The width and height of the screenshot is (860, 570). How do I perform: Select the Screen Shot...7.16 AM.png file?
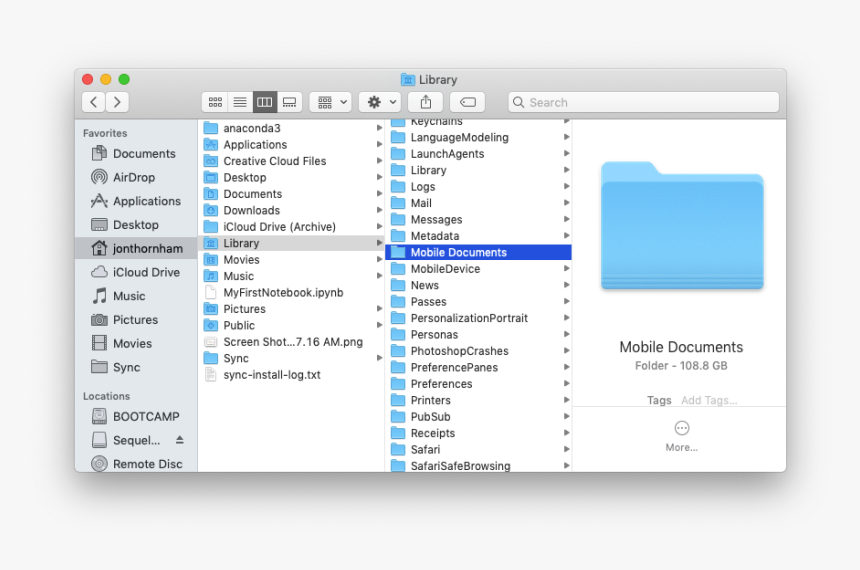pyautogui.click(x=291, y=342)
